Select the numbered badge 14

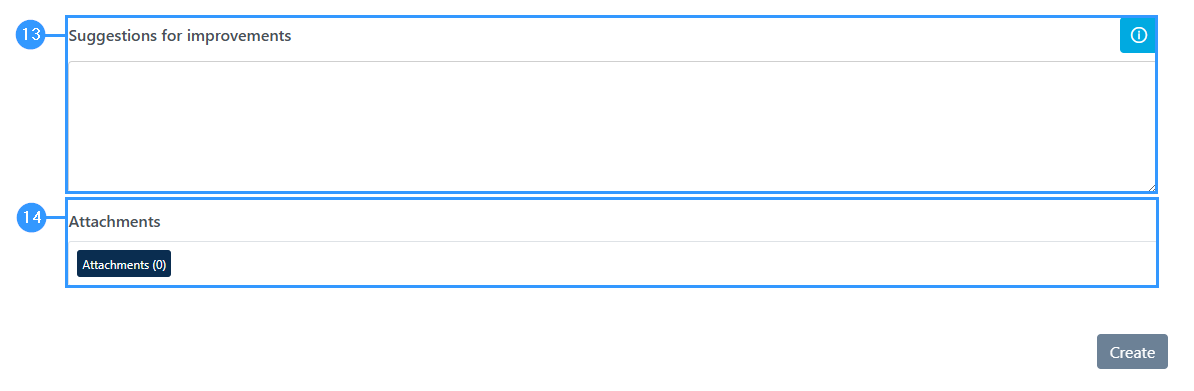pos(31,217)
